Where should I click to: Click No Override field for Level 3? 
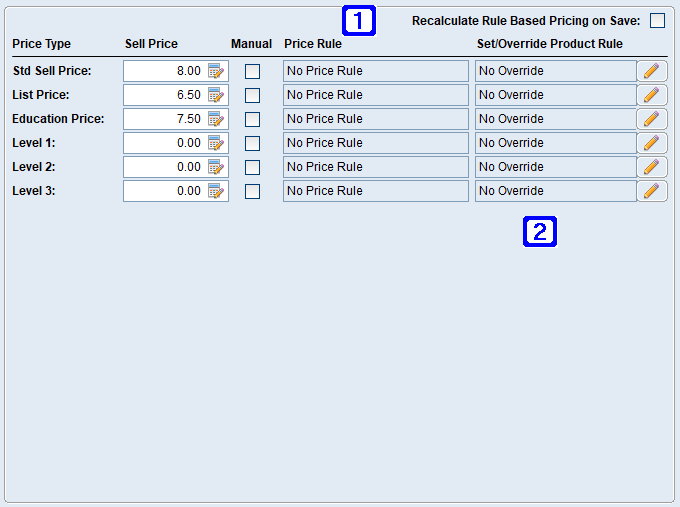pos(555,191)
